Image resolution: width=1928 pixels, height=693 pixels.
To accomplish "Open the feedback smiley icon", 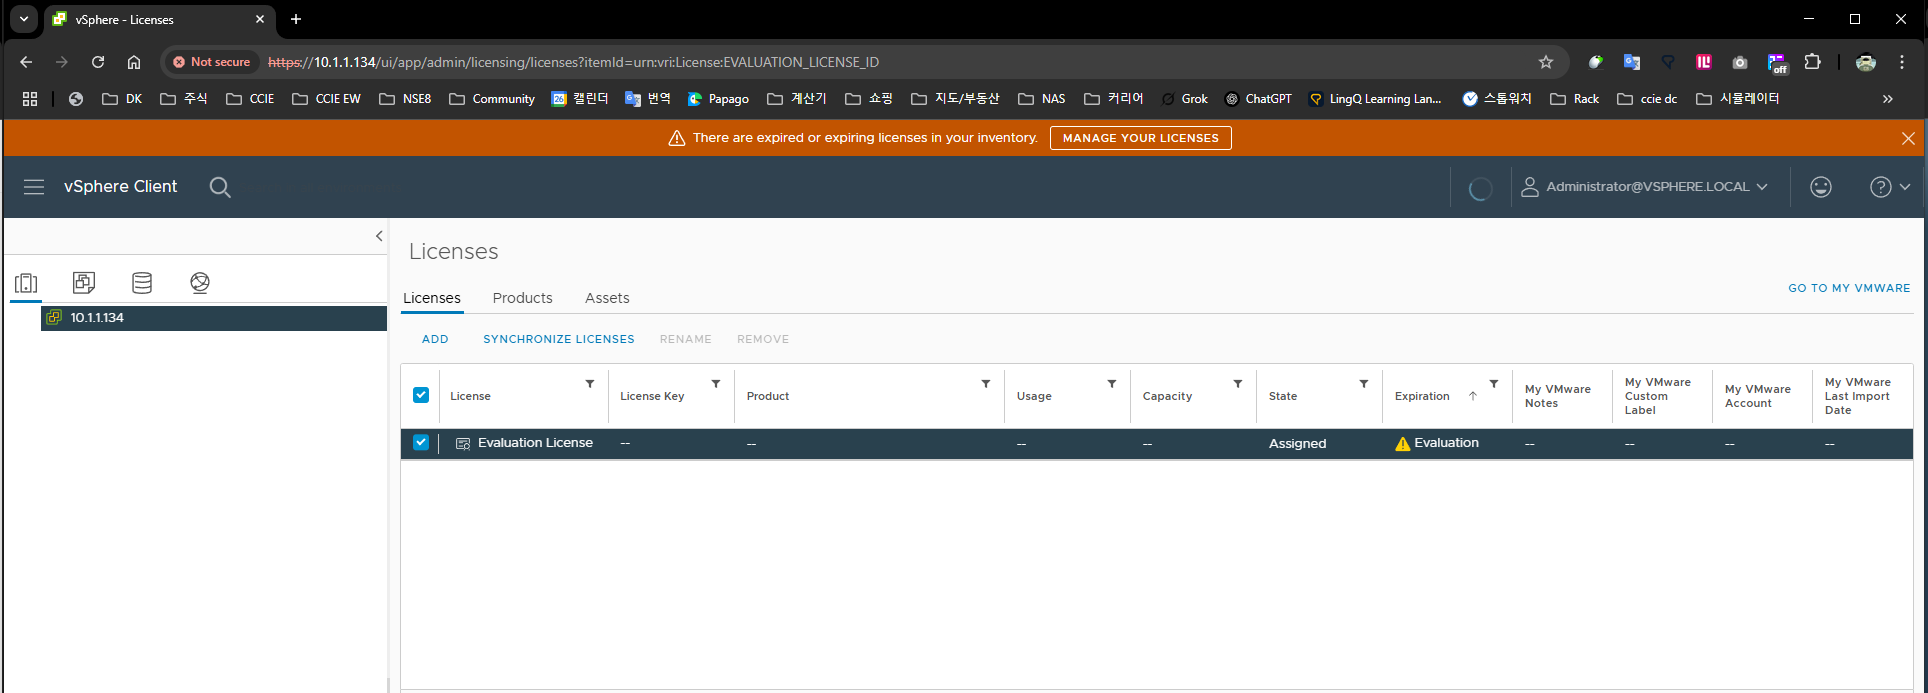I will pos(1821,187).
